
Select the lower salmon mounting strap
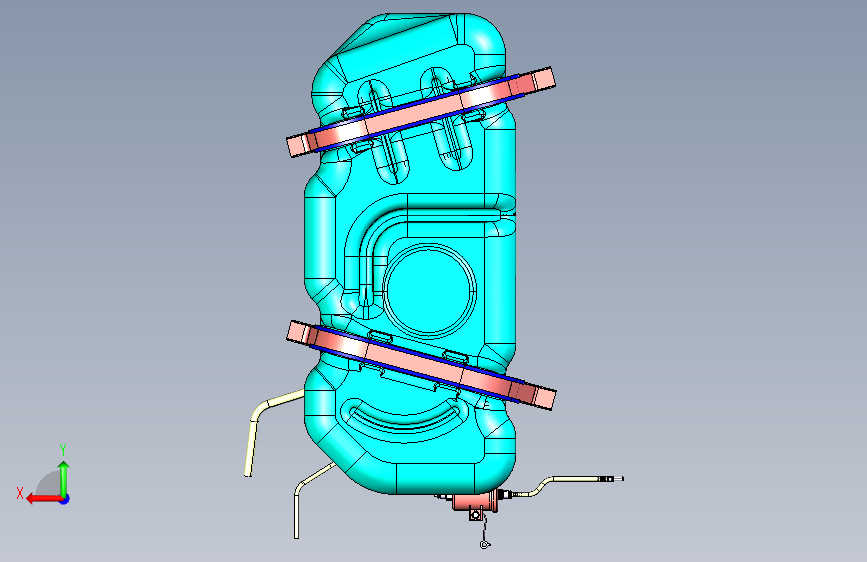click(x=421, y=365)
